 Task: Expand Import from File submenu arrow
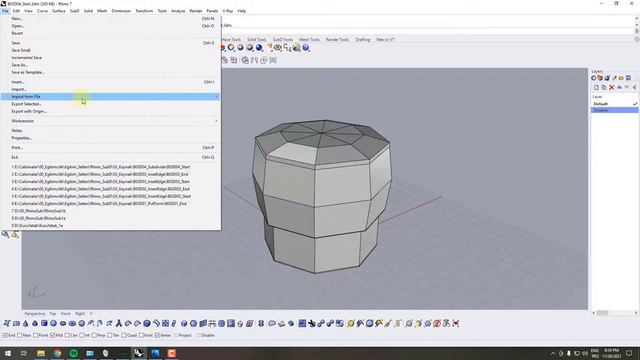coord(216,97)
